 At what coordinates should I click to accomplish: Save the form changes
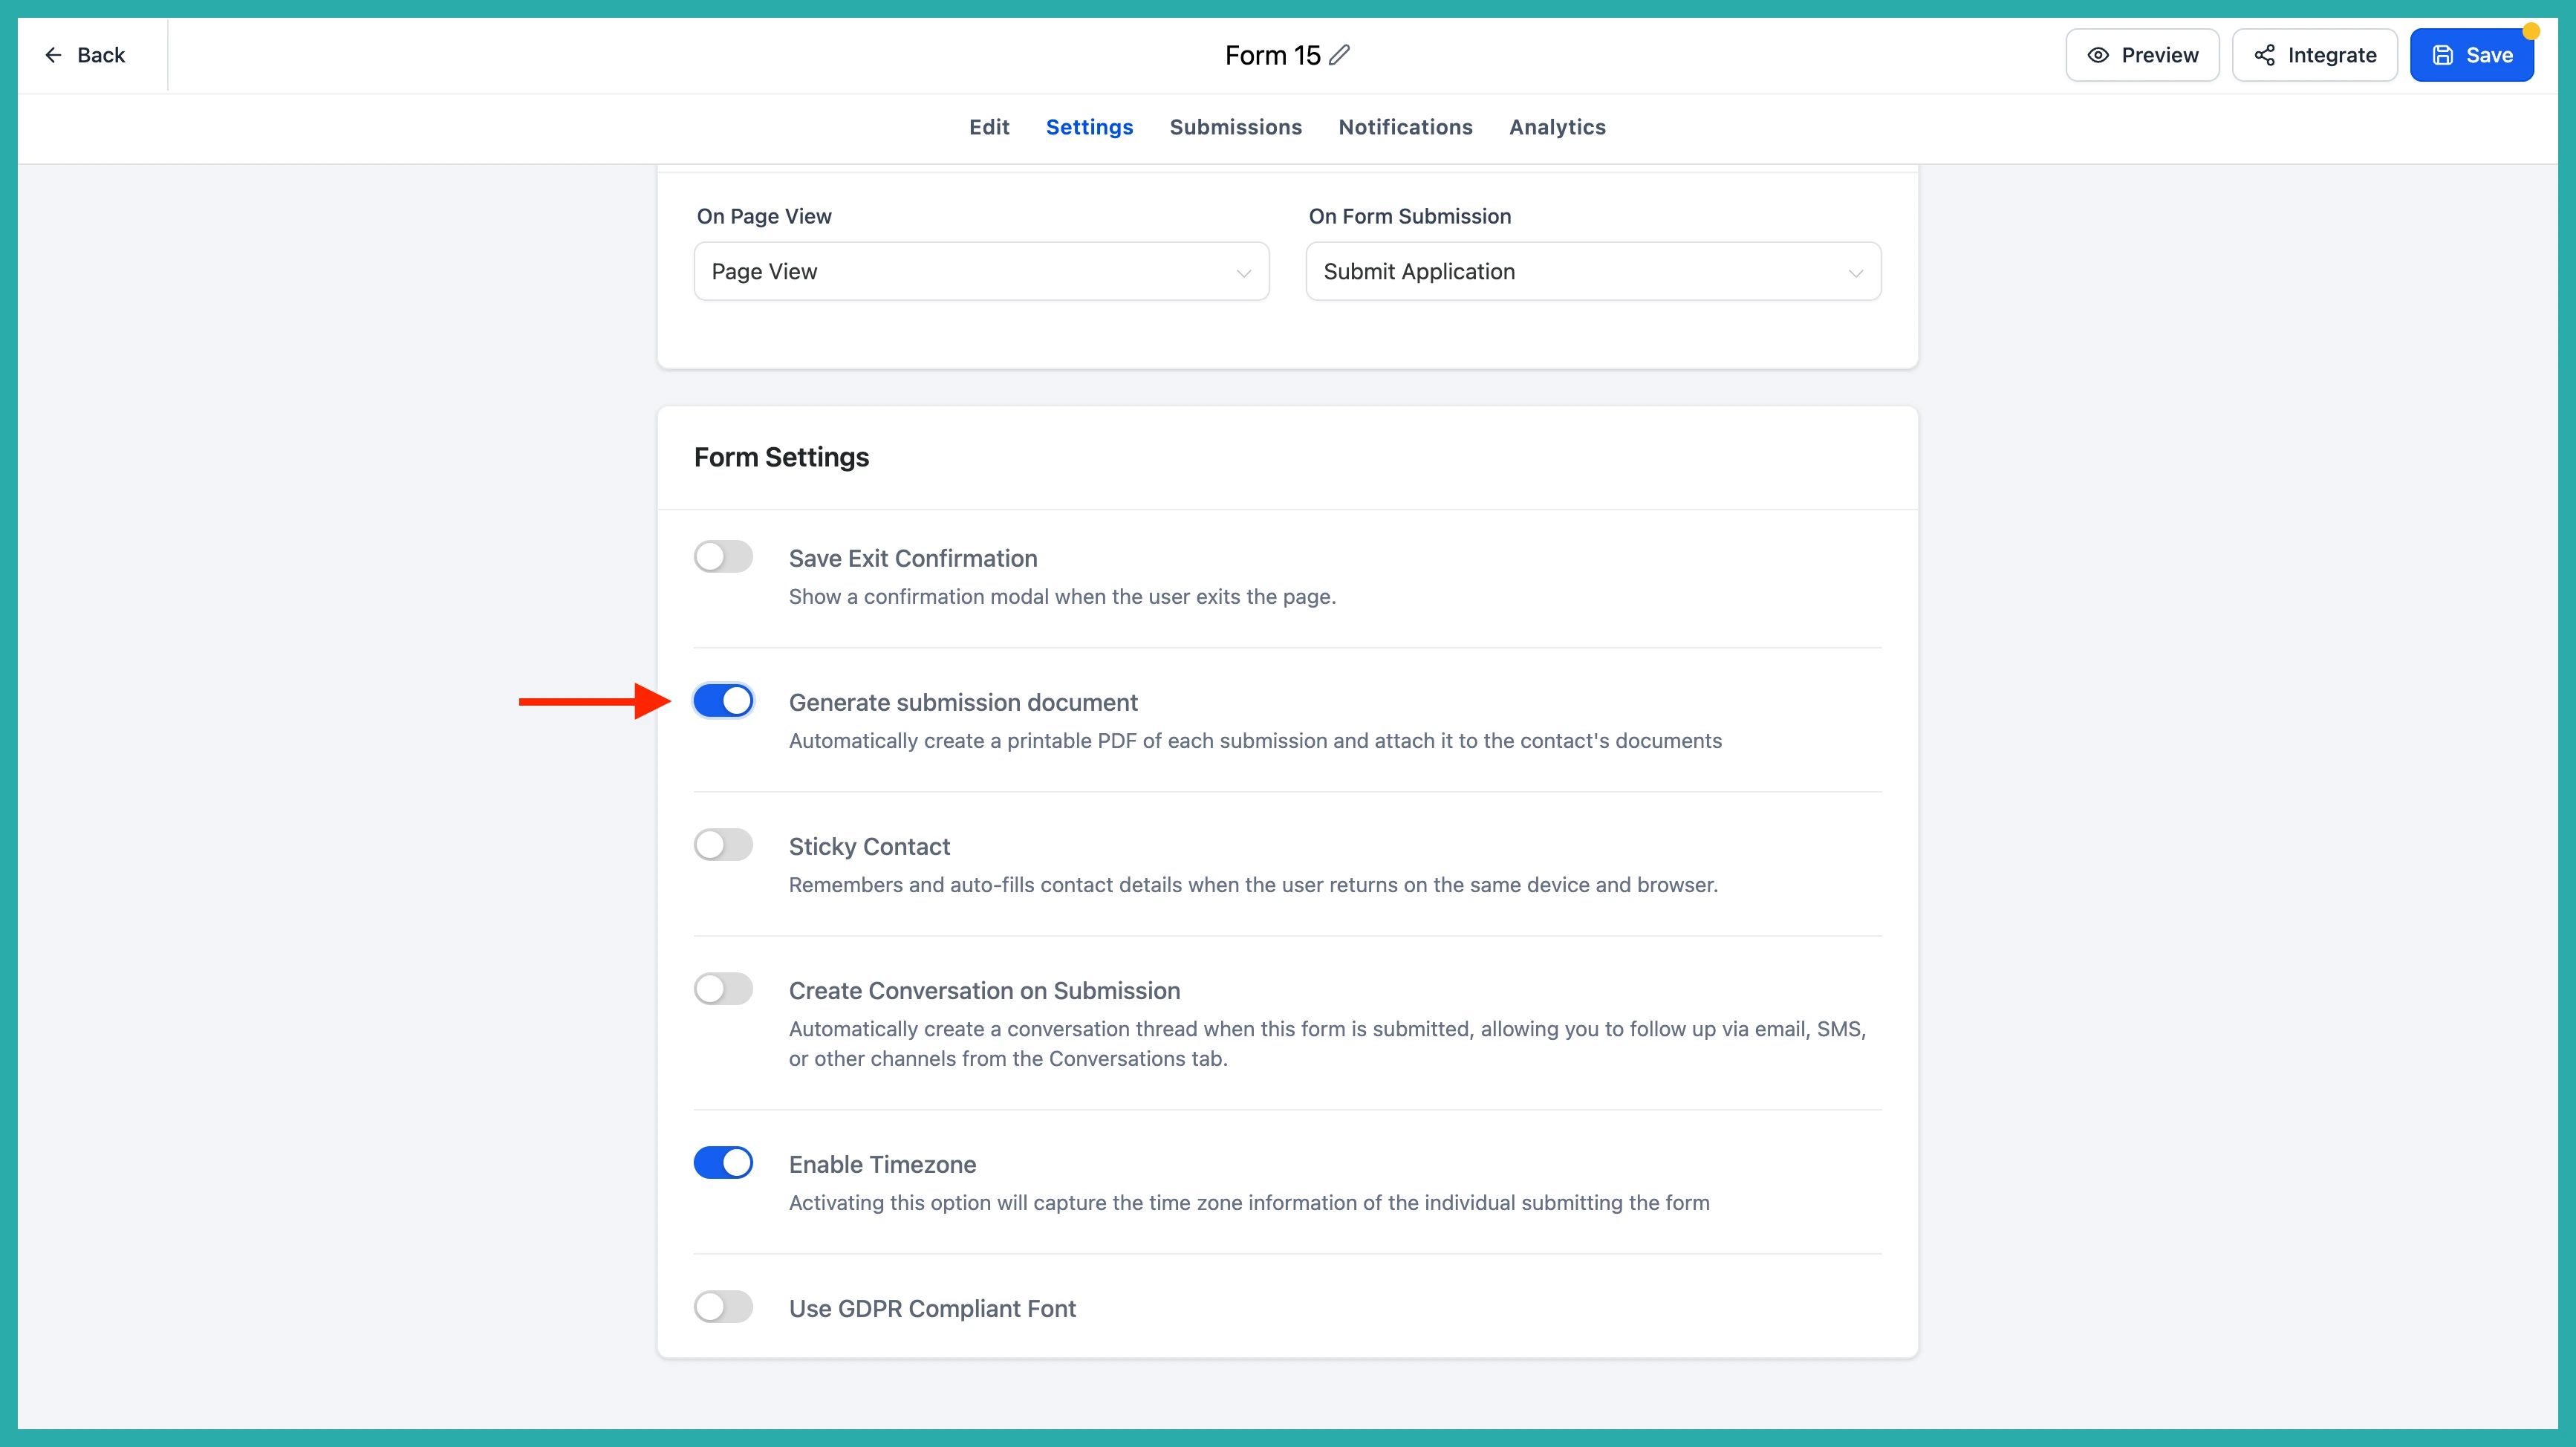point(2471,55)
